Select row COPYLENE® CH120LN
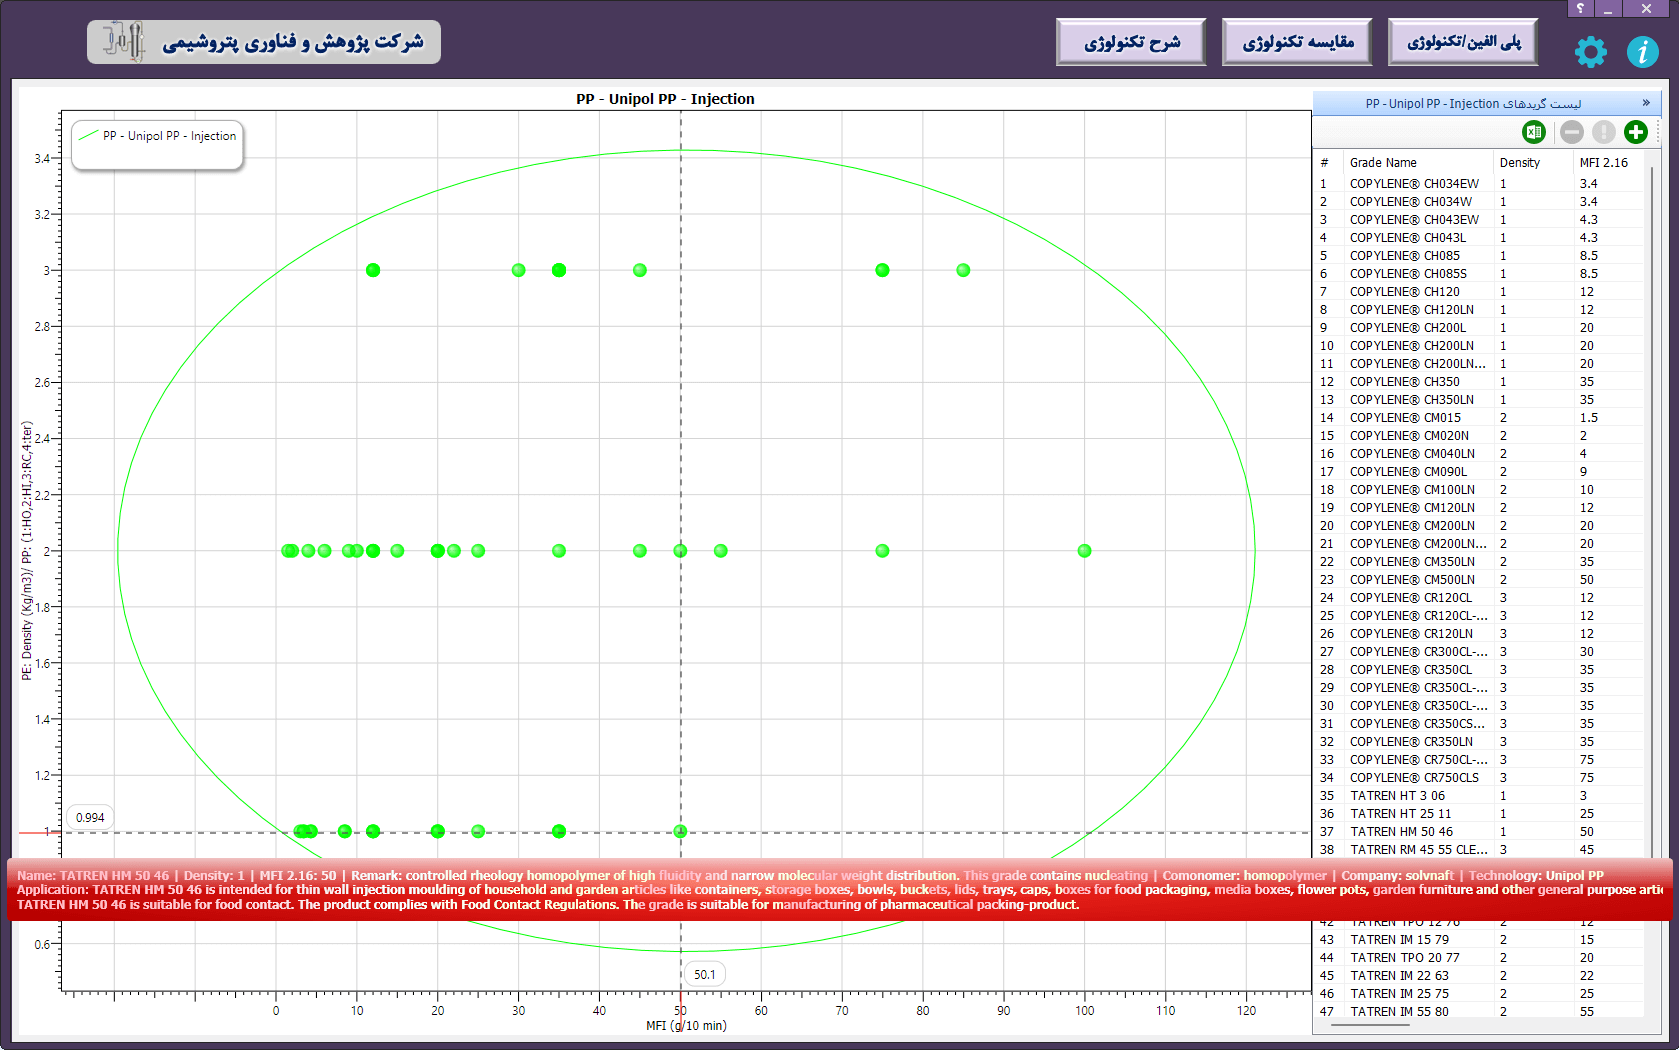1679x1050 pixels. [x=1478, y=310]
